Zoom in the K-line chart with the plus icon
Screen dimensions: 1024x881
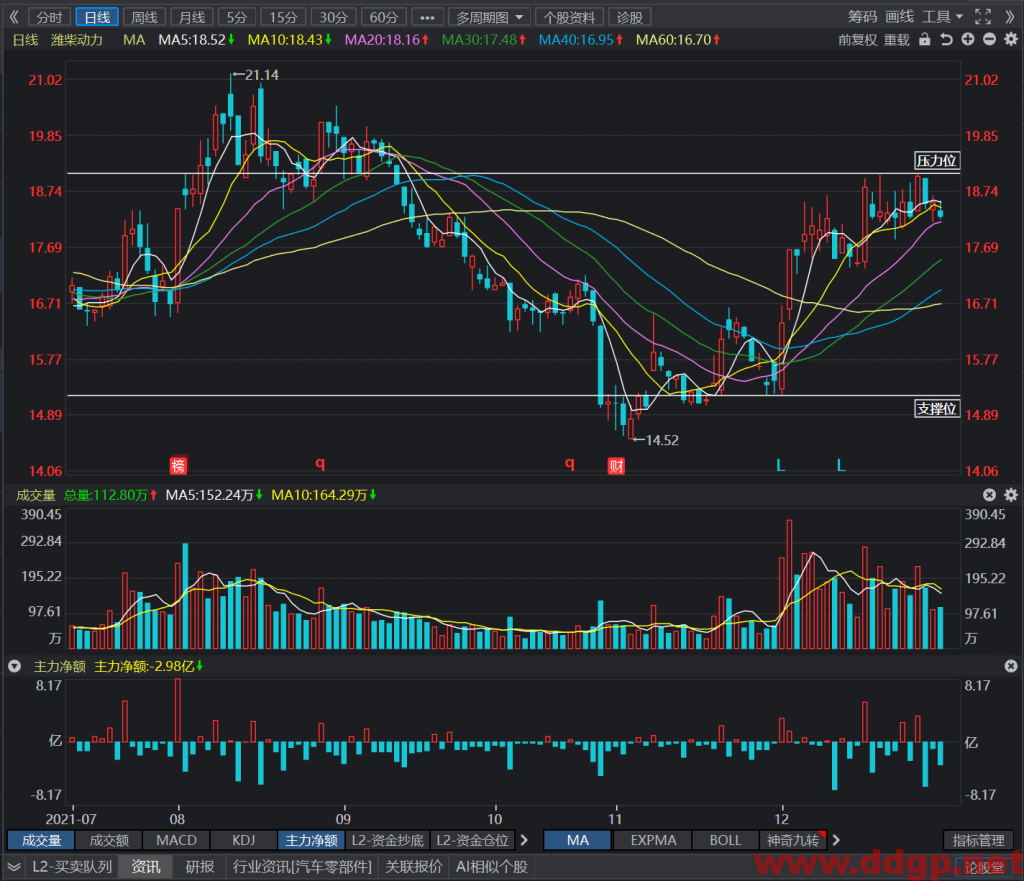tap(968, 40)
